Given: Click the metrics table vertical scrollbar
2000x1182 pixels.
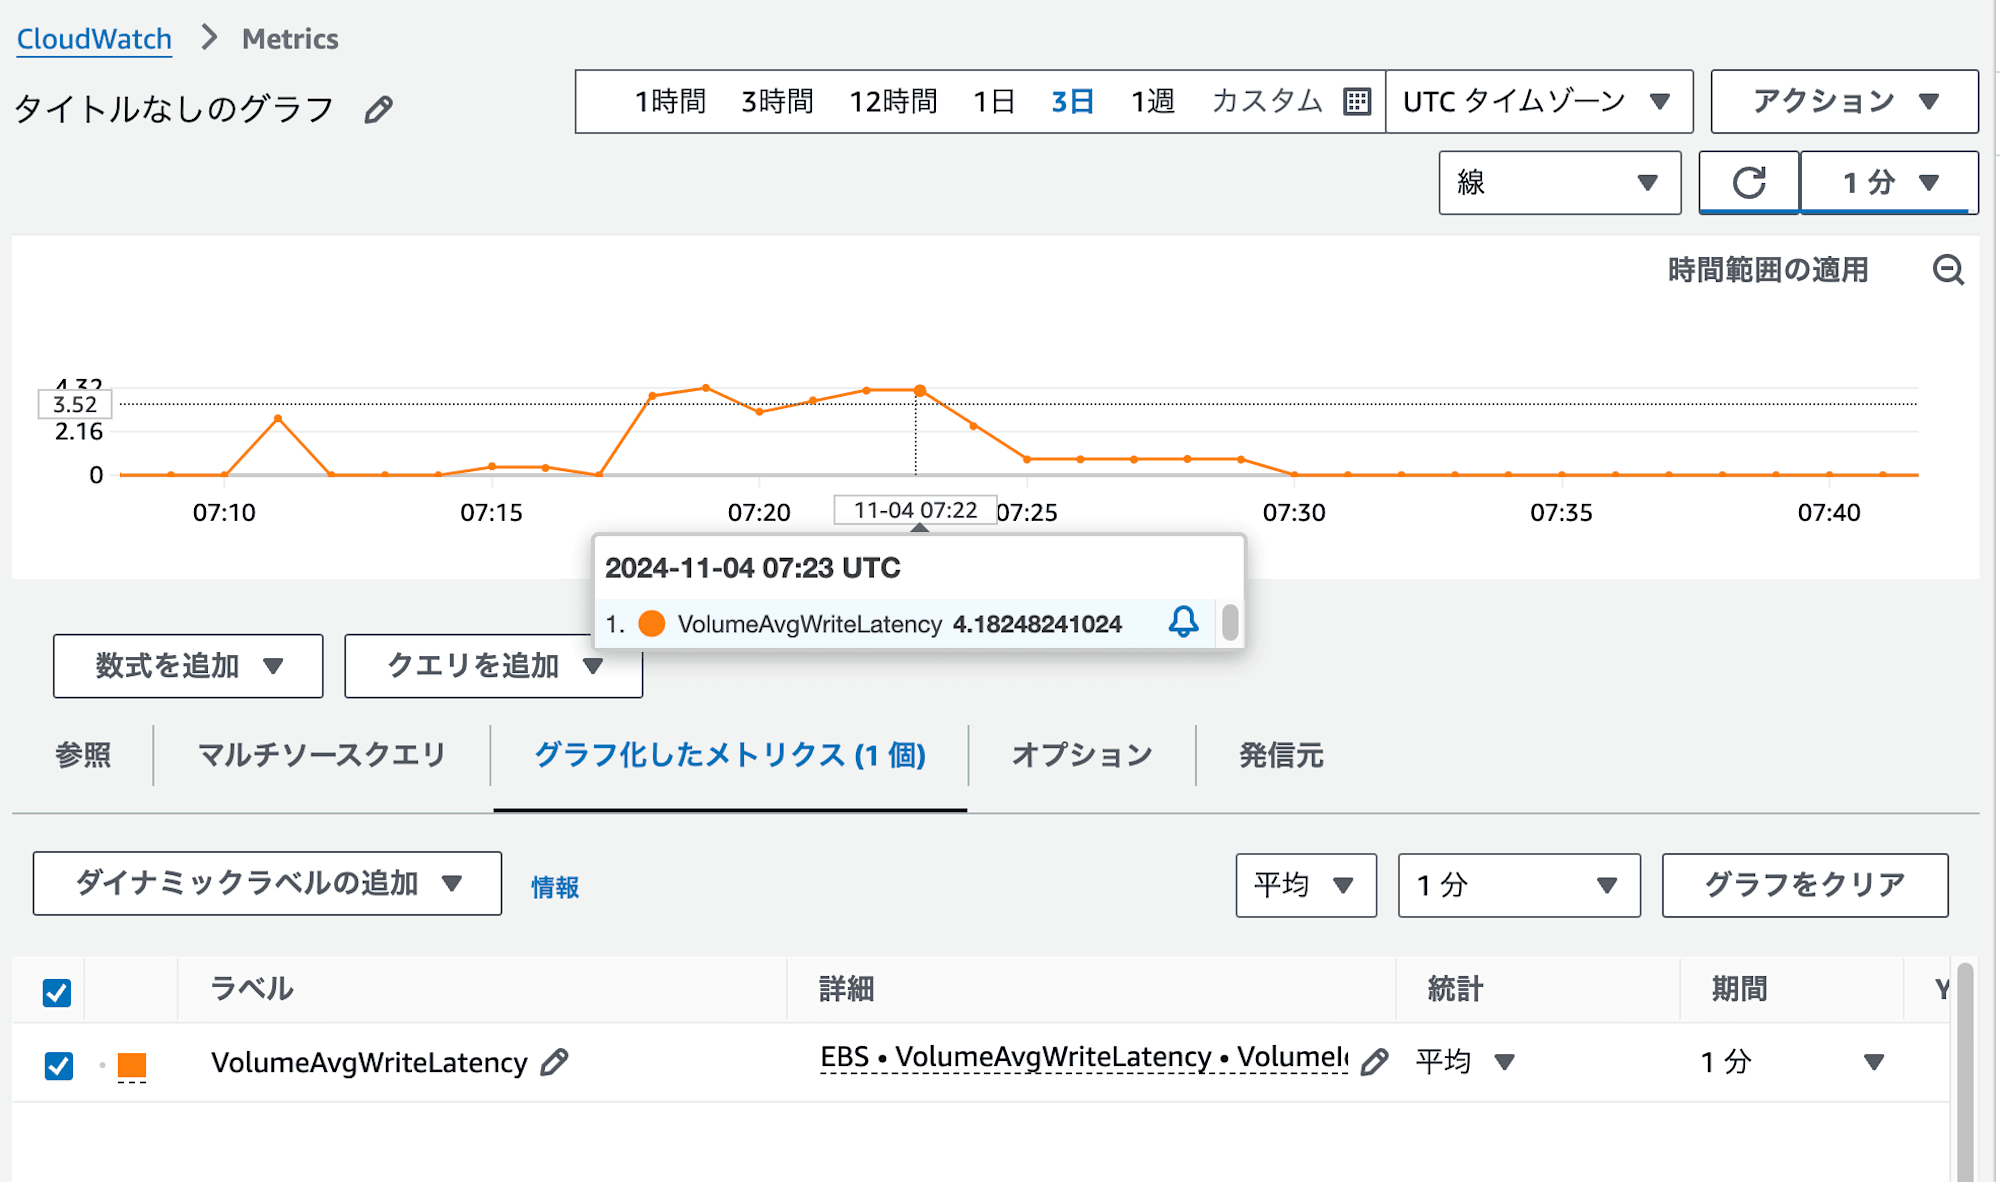Looking at the screenshot, I should tap(1964, 1071).
